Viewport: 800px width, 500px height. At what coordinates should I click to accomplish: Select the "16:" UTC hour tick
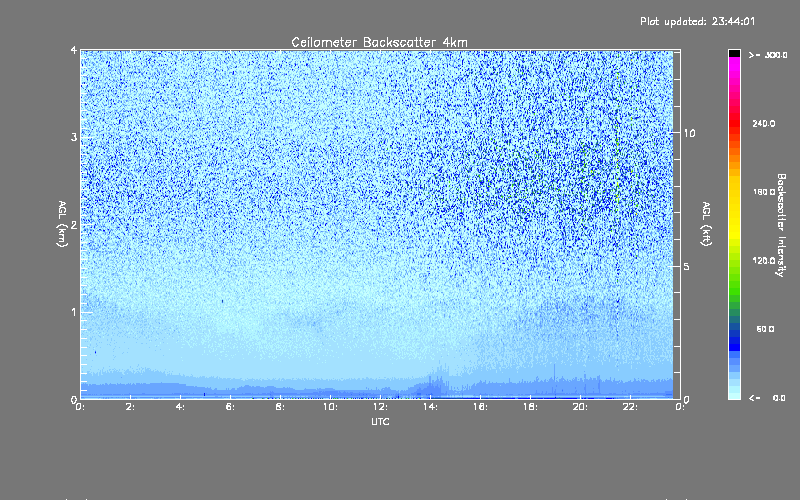tap(481, 407)
